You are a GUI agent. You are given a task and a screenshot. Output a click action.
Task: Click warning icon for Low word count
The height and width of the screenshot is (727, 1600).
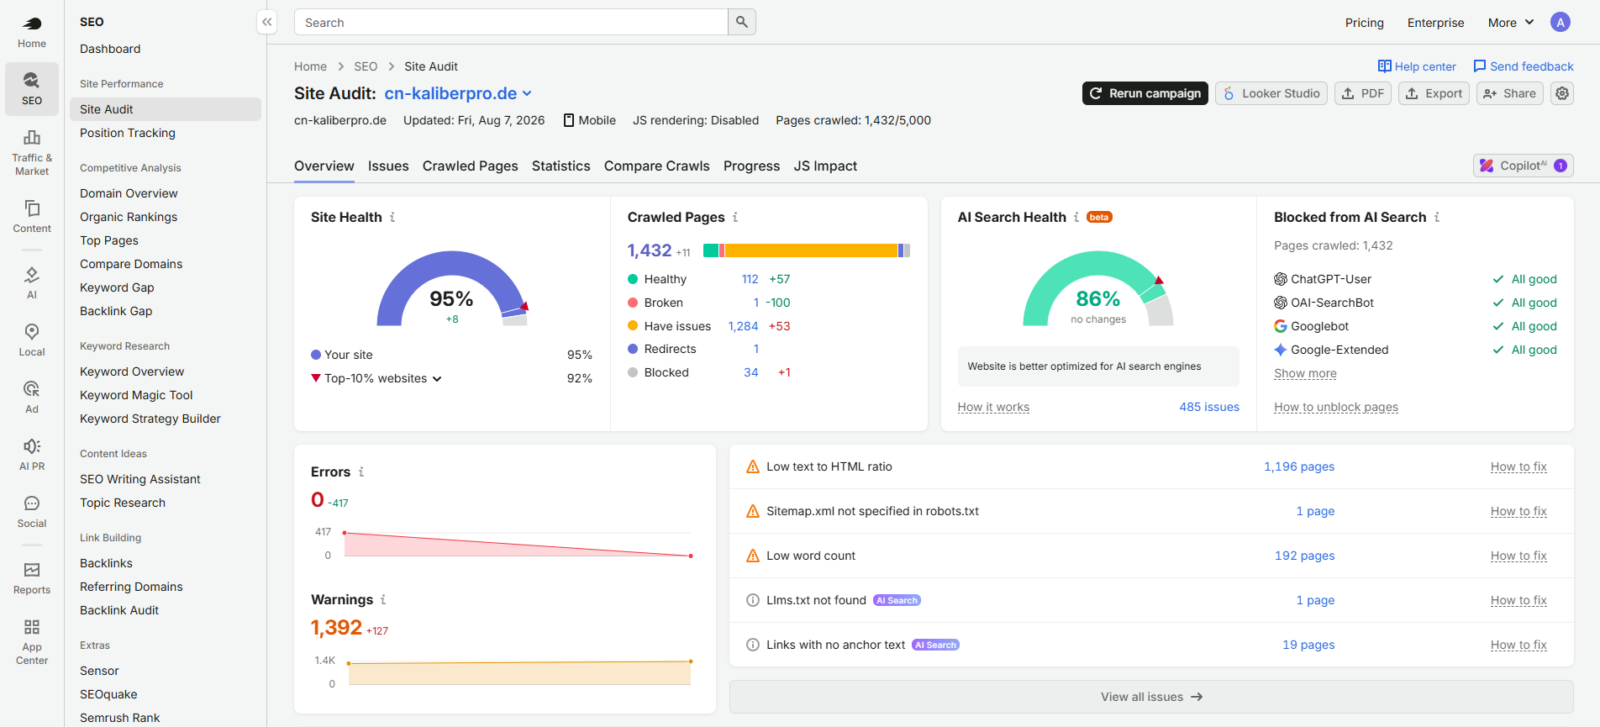[x=753, y=556]
